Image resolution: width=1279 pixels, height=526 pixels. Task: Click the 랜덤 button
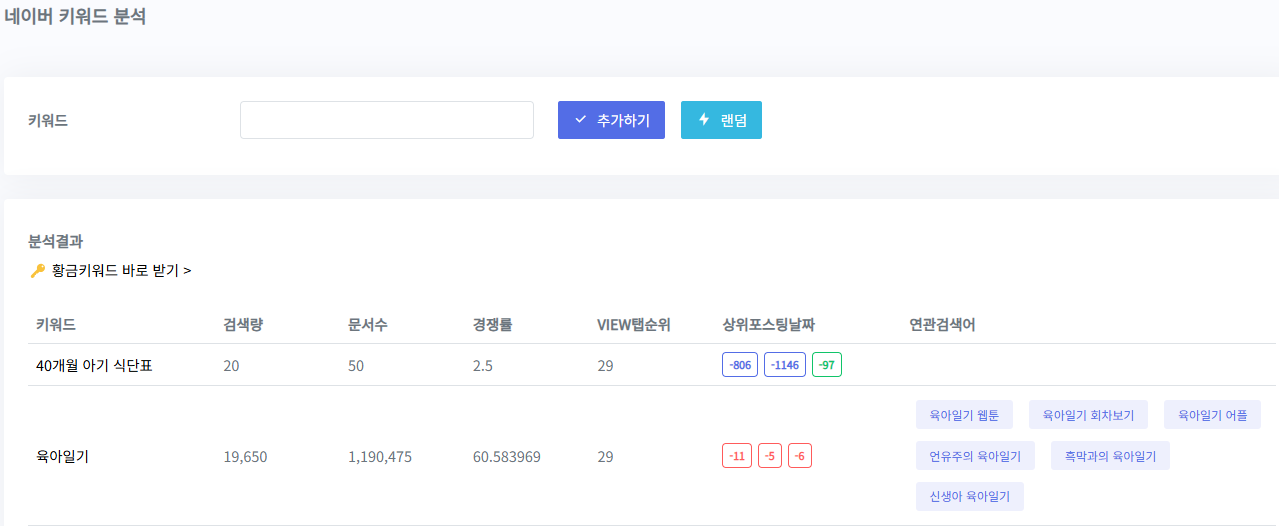tap(721, 120)
